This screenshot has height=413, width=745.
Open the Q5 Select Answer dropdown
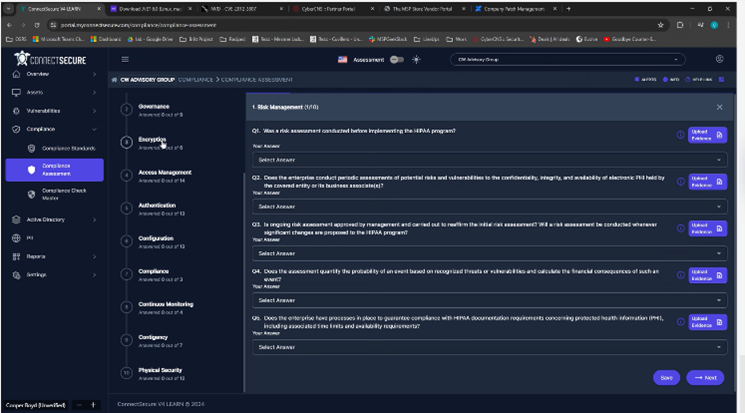pos(489,347)
